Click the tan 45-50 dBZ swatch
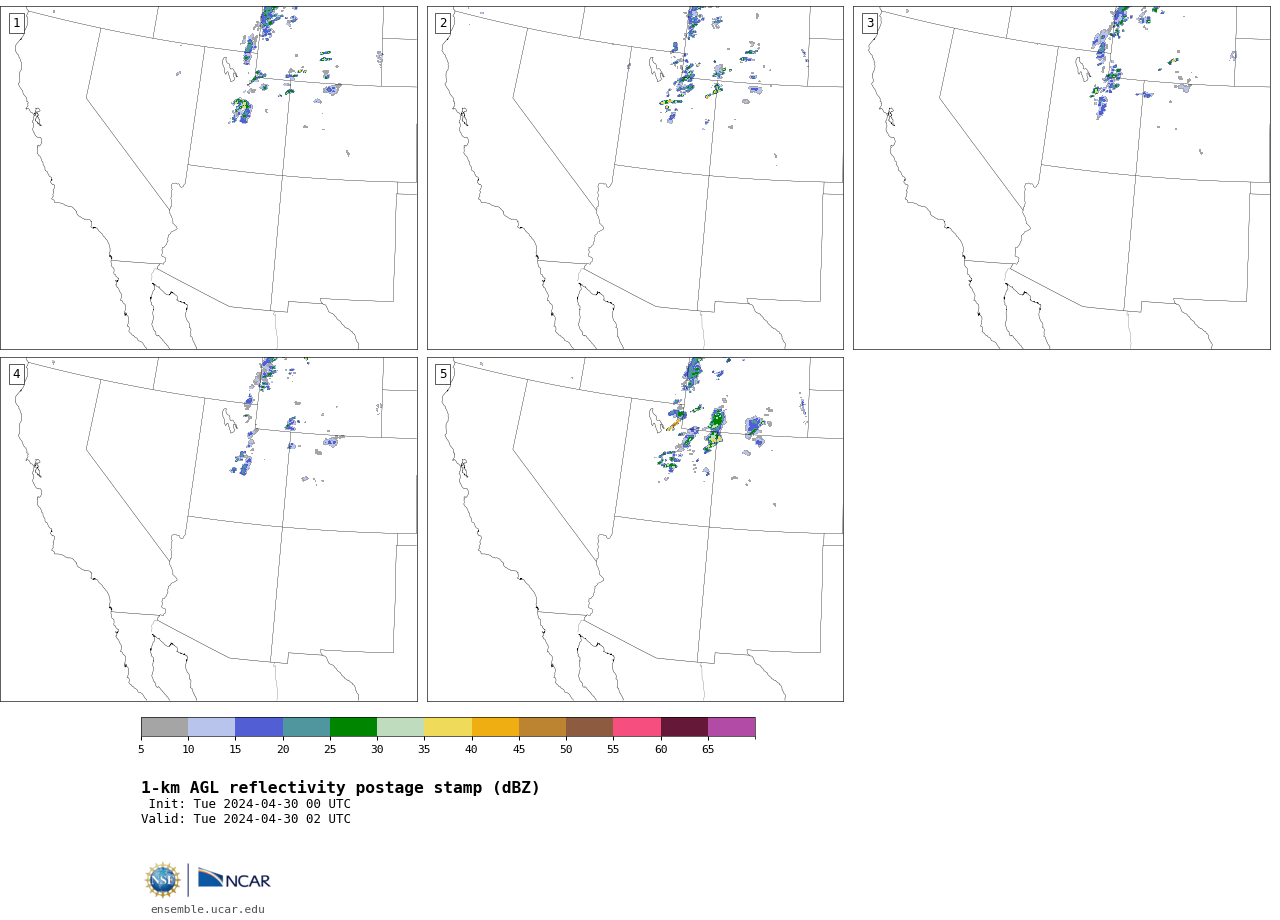 [x=542, y=727]
